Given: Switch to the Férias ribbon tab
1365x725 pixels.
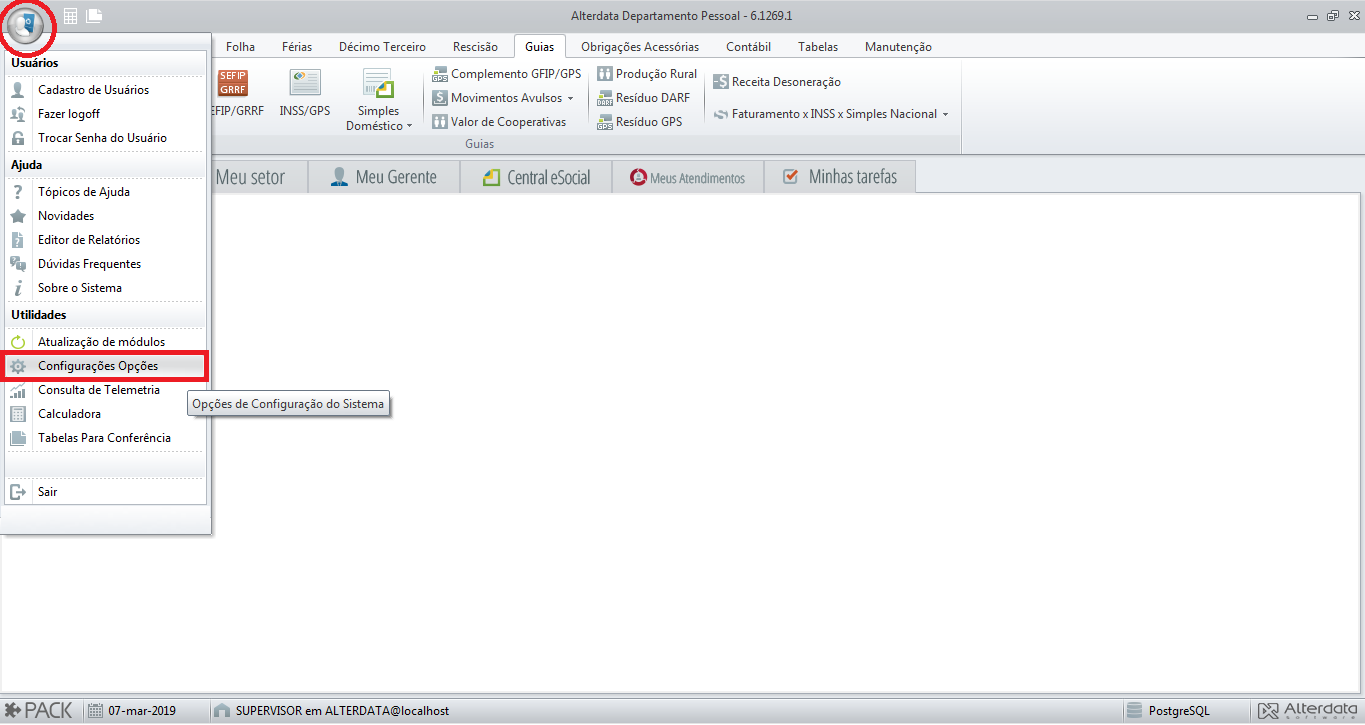Looking at the screenshot, I should (x=297, y=47).
